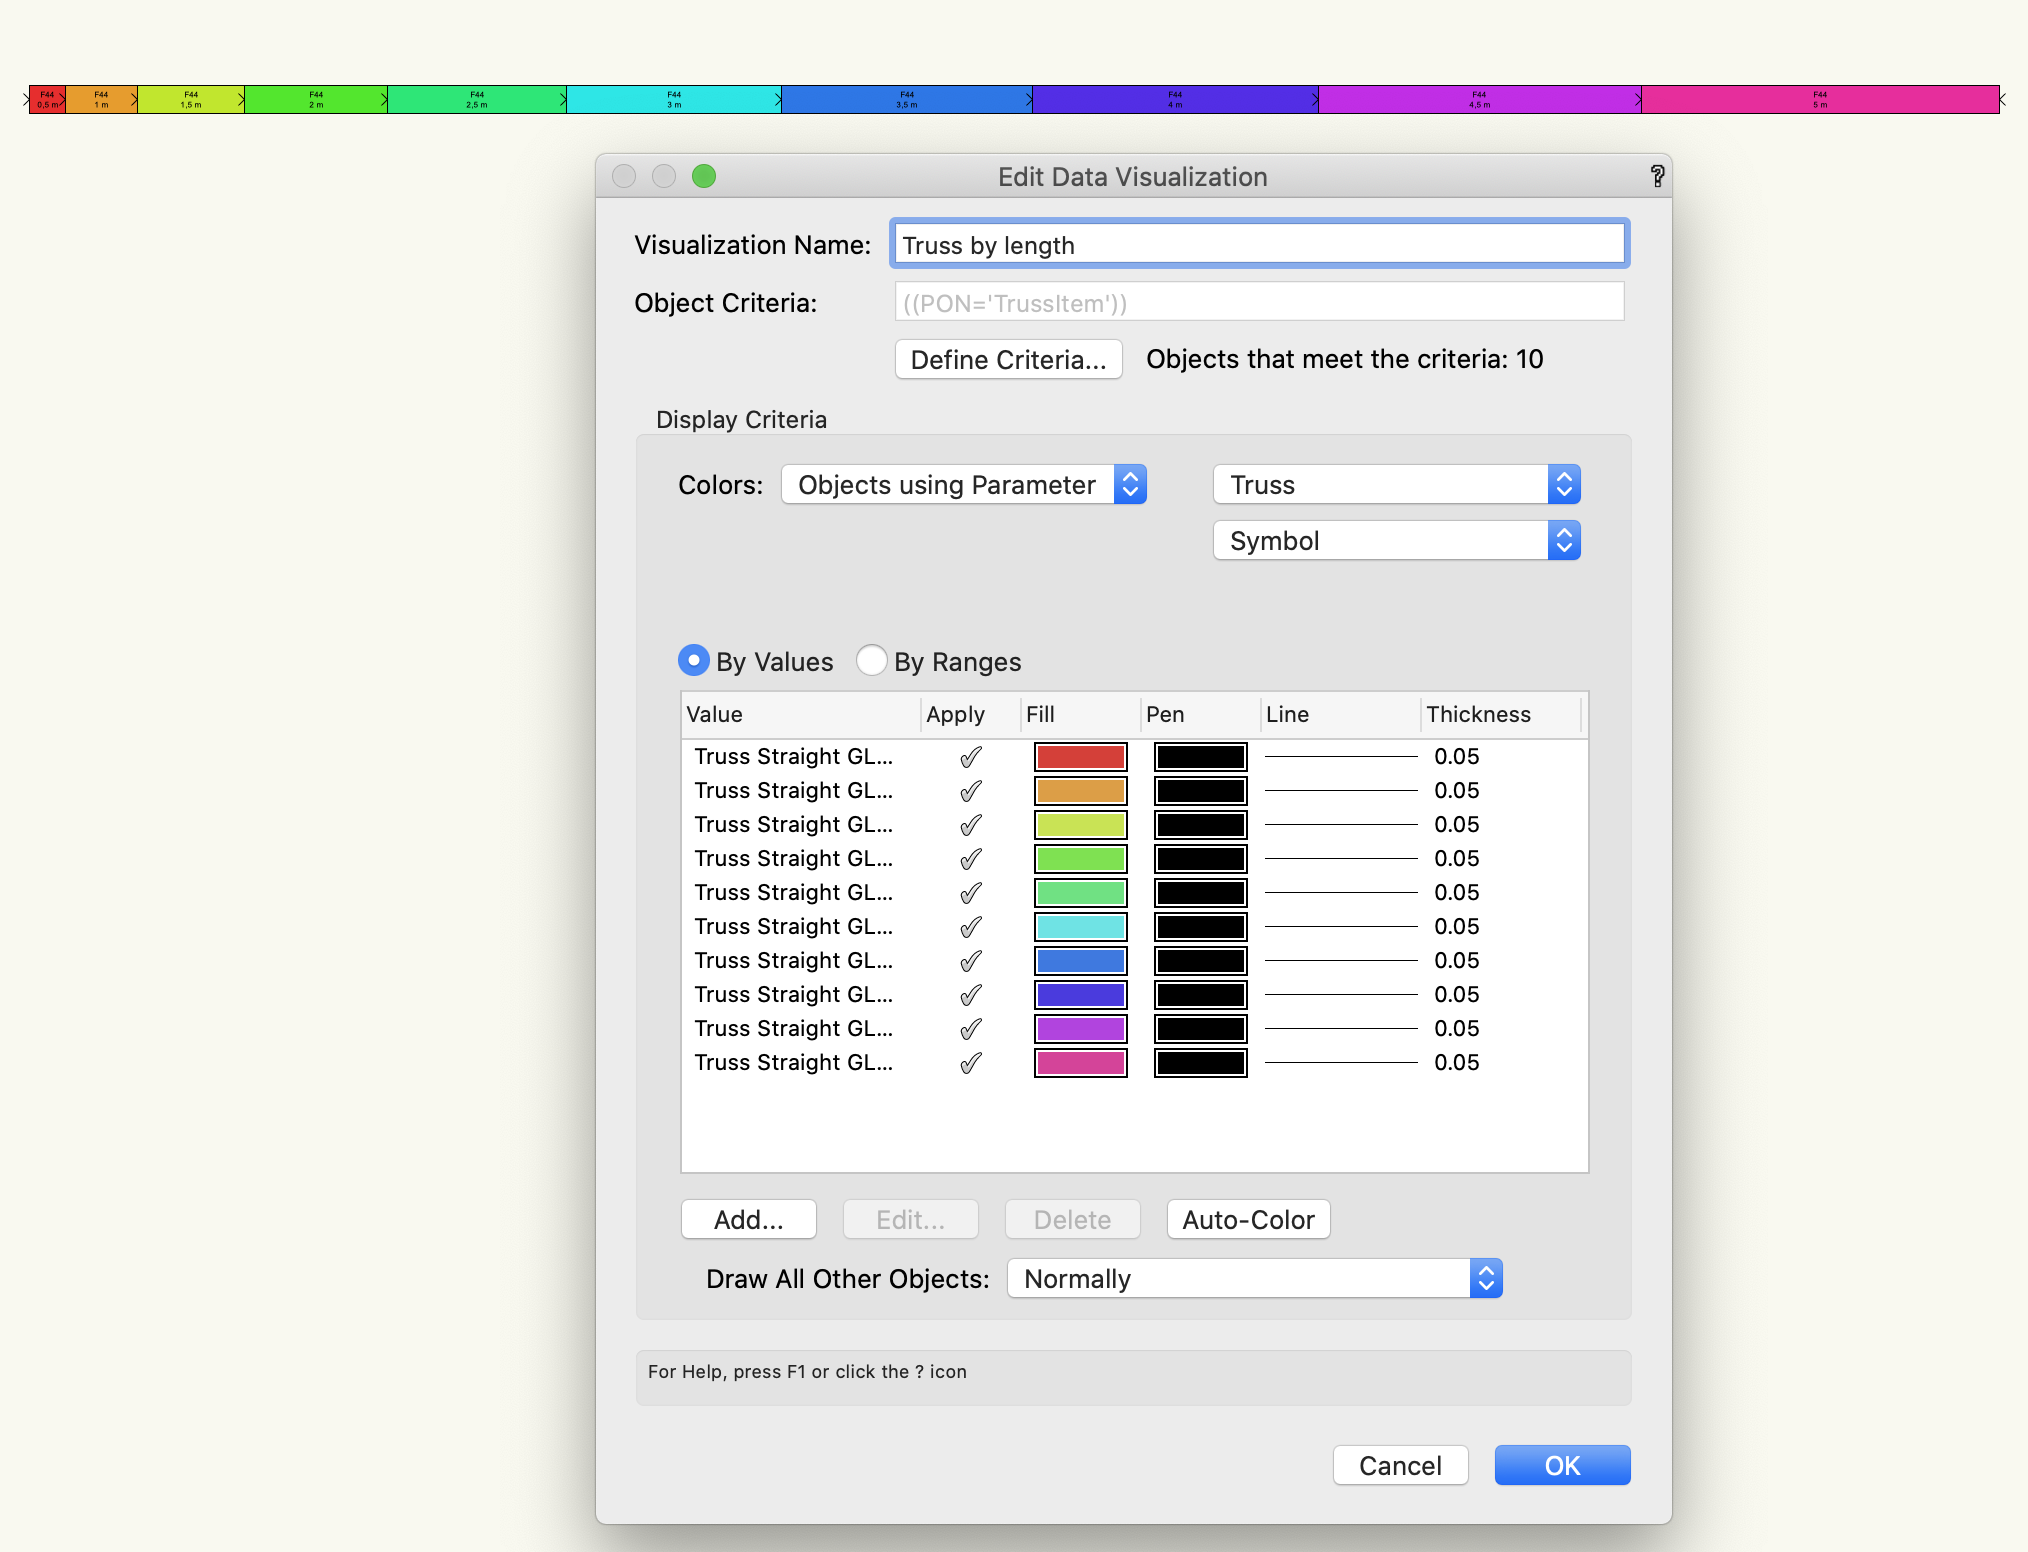Click the green zoom window button
The width and height of the screenshot is (2028, 1552).
point(704,176)
